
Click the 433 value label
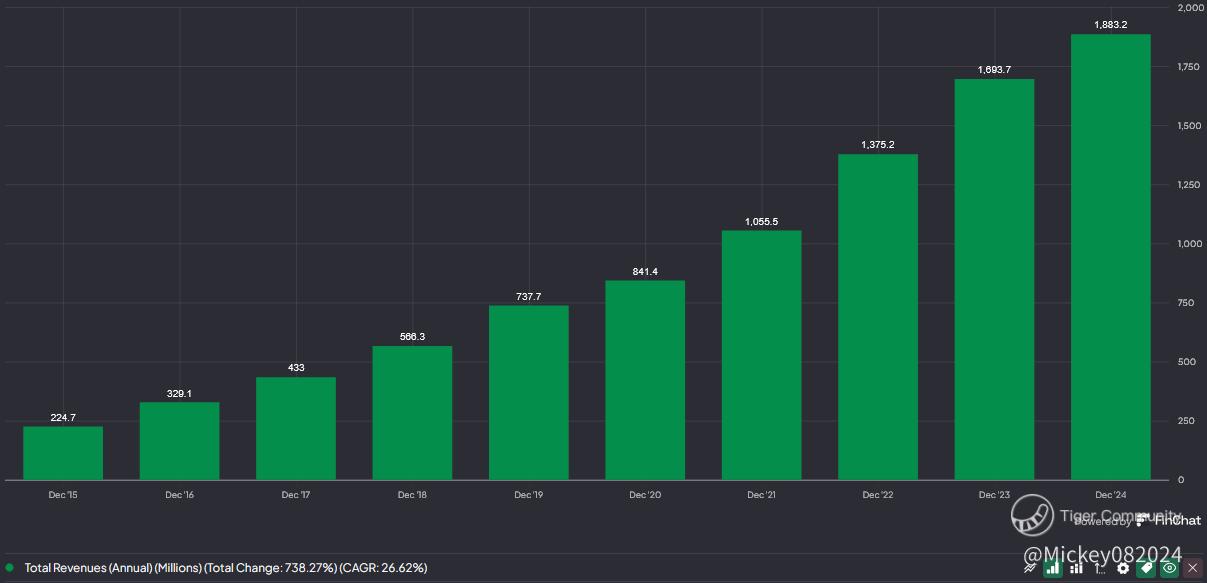pyautogui.click(x=296, y=367)
